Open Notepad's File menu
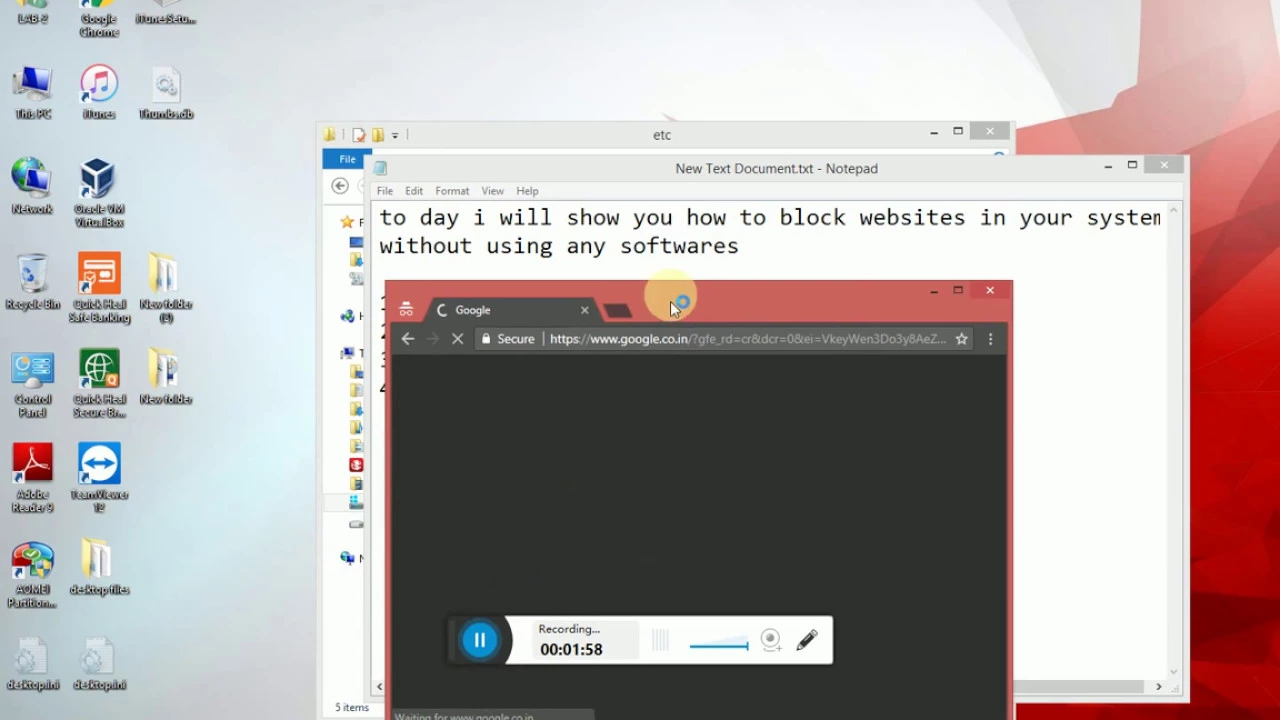Viewport: 1280px width, 720px height. point(385,191)
